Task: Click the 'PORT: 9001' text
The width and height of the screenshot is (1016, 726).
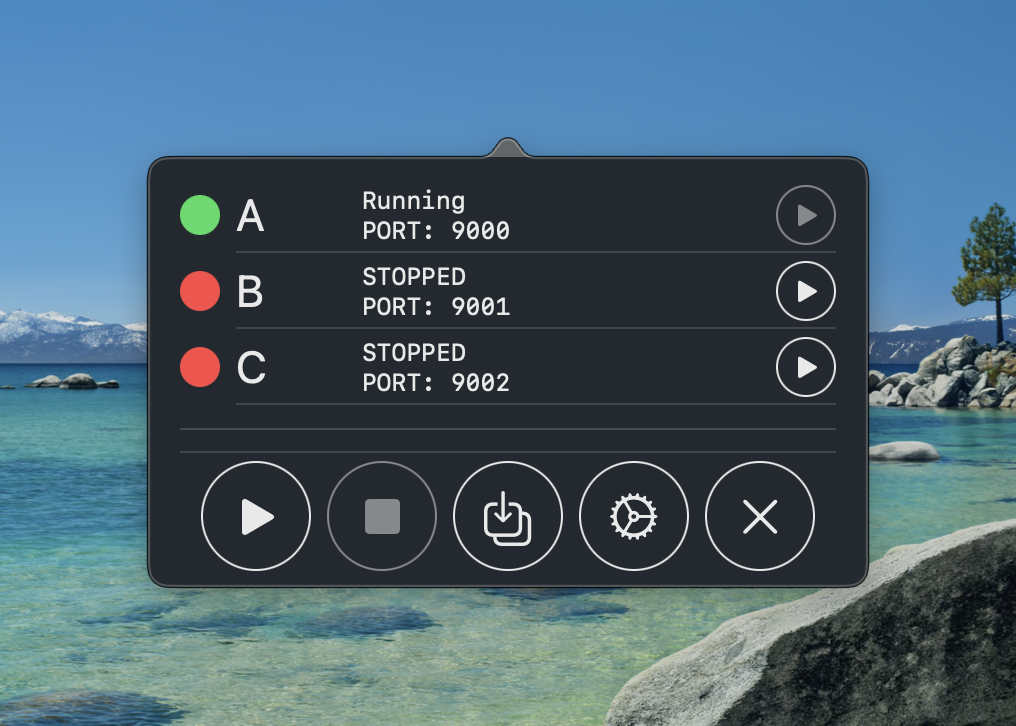Action: pyautogui.click(x=436, y=307)
